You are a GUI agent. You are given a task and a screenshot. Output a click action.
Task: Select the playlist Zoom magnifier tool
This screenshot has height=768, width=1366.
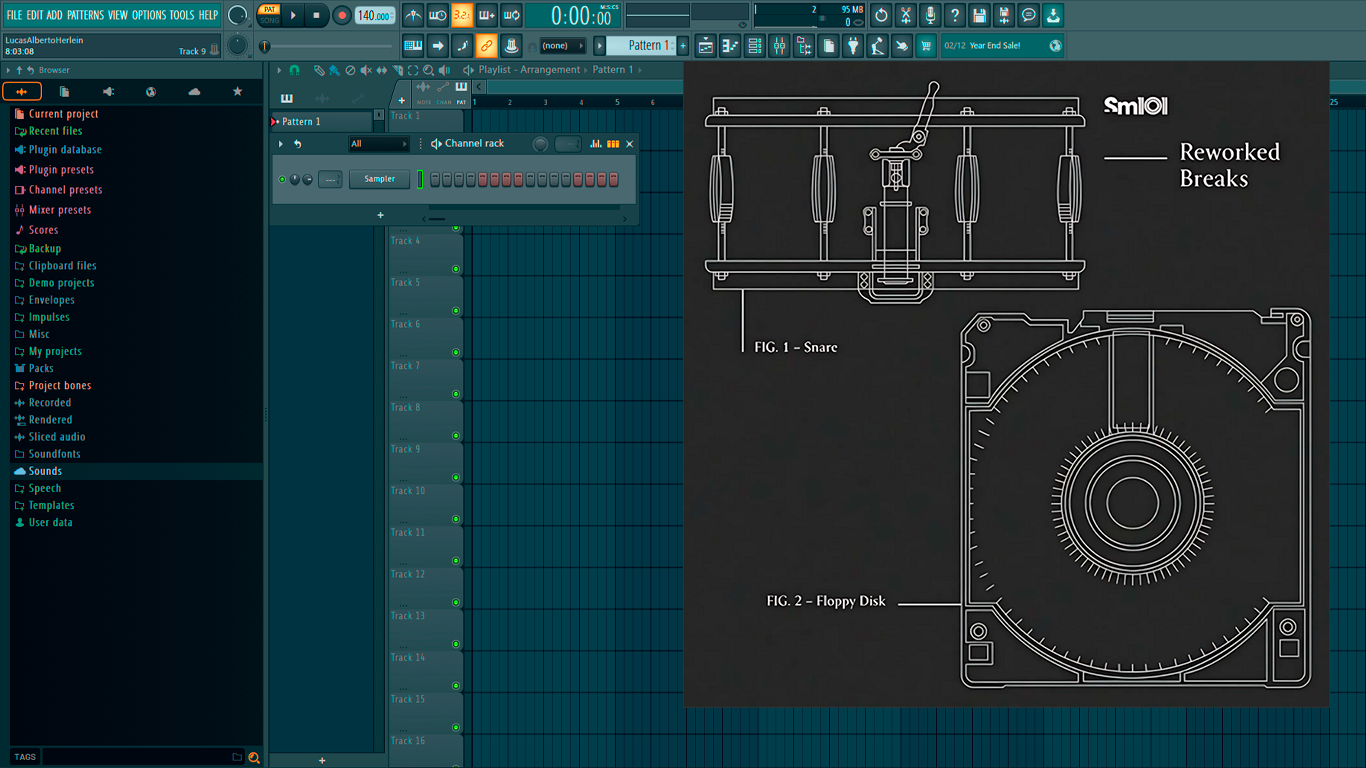coord(428,70)
